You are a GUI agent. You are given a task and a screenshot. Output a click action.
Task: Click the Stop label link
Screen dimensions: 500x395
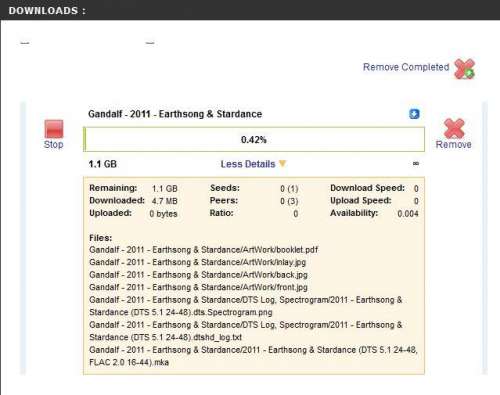[x=54, y=145]
